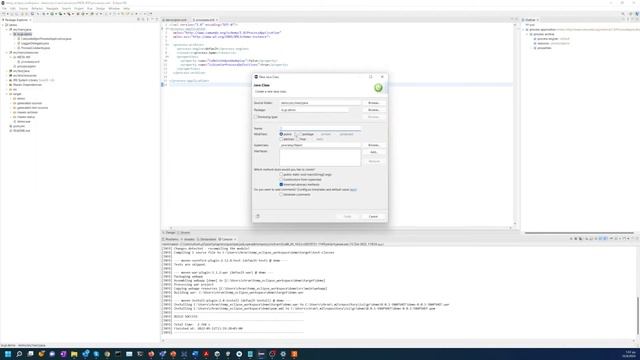
Task: Uncheck Inherited abstract methods option
Action: coord(281,184)
